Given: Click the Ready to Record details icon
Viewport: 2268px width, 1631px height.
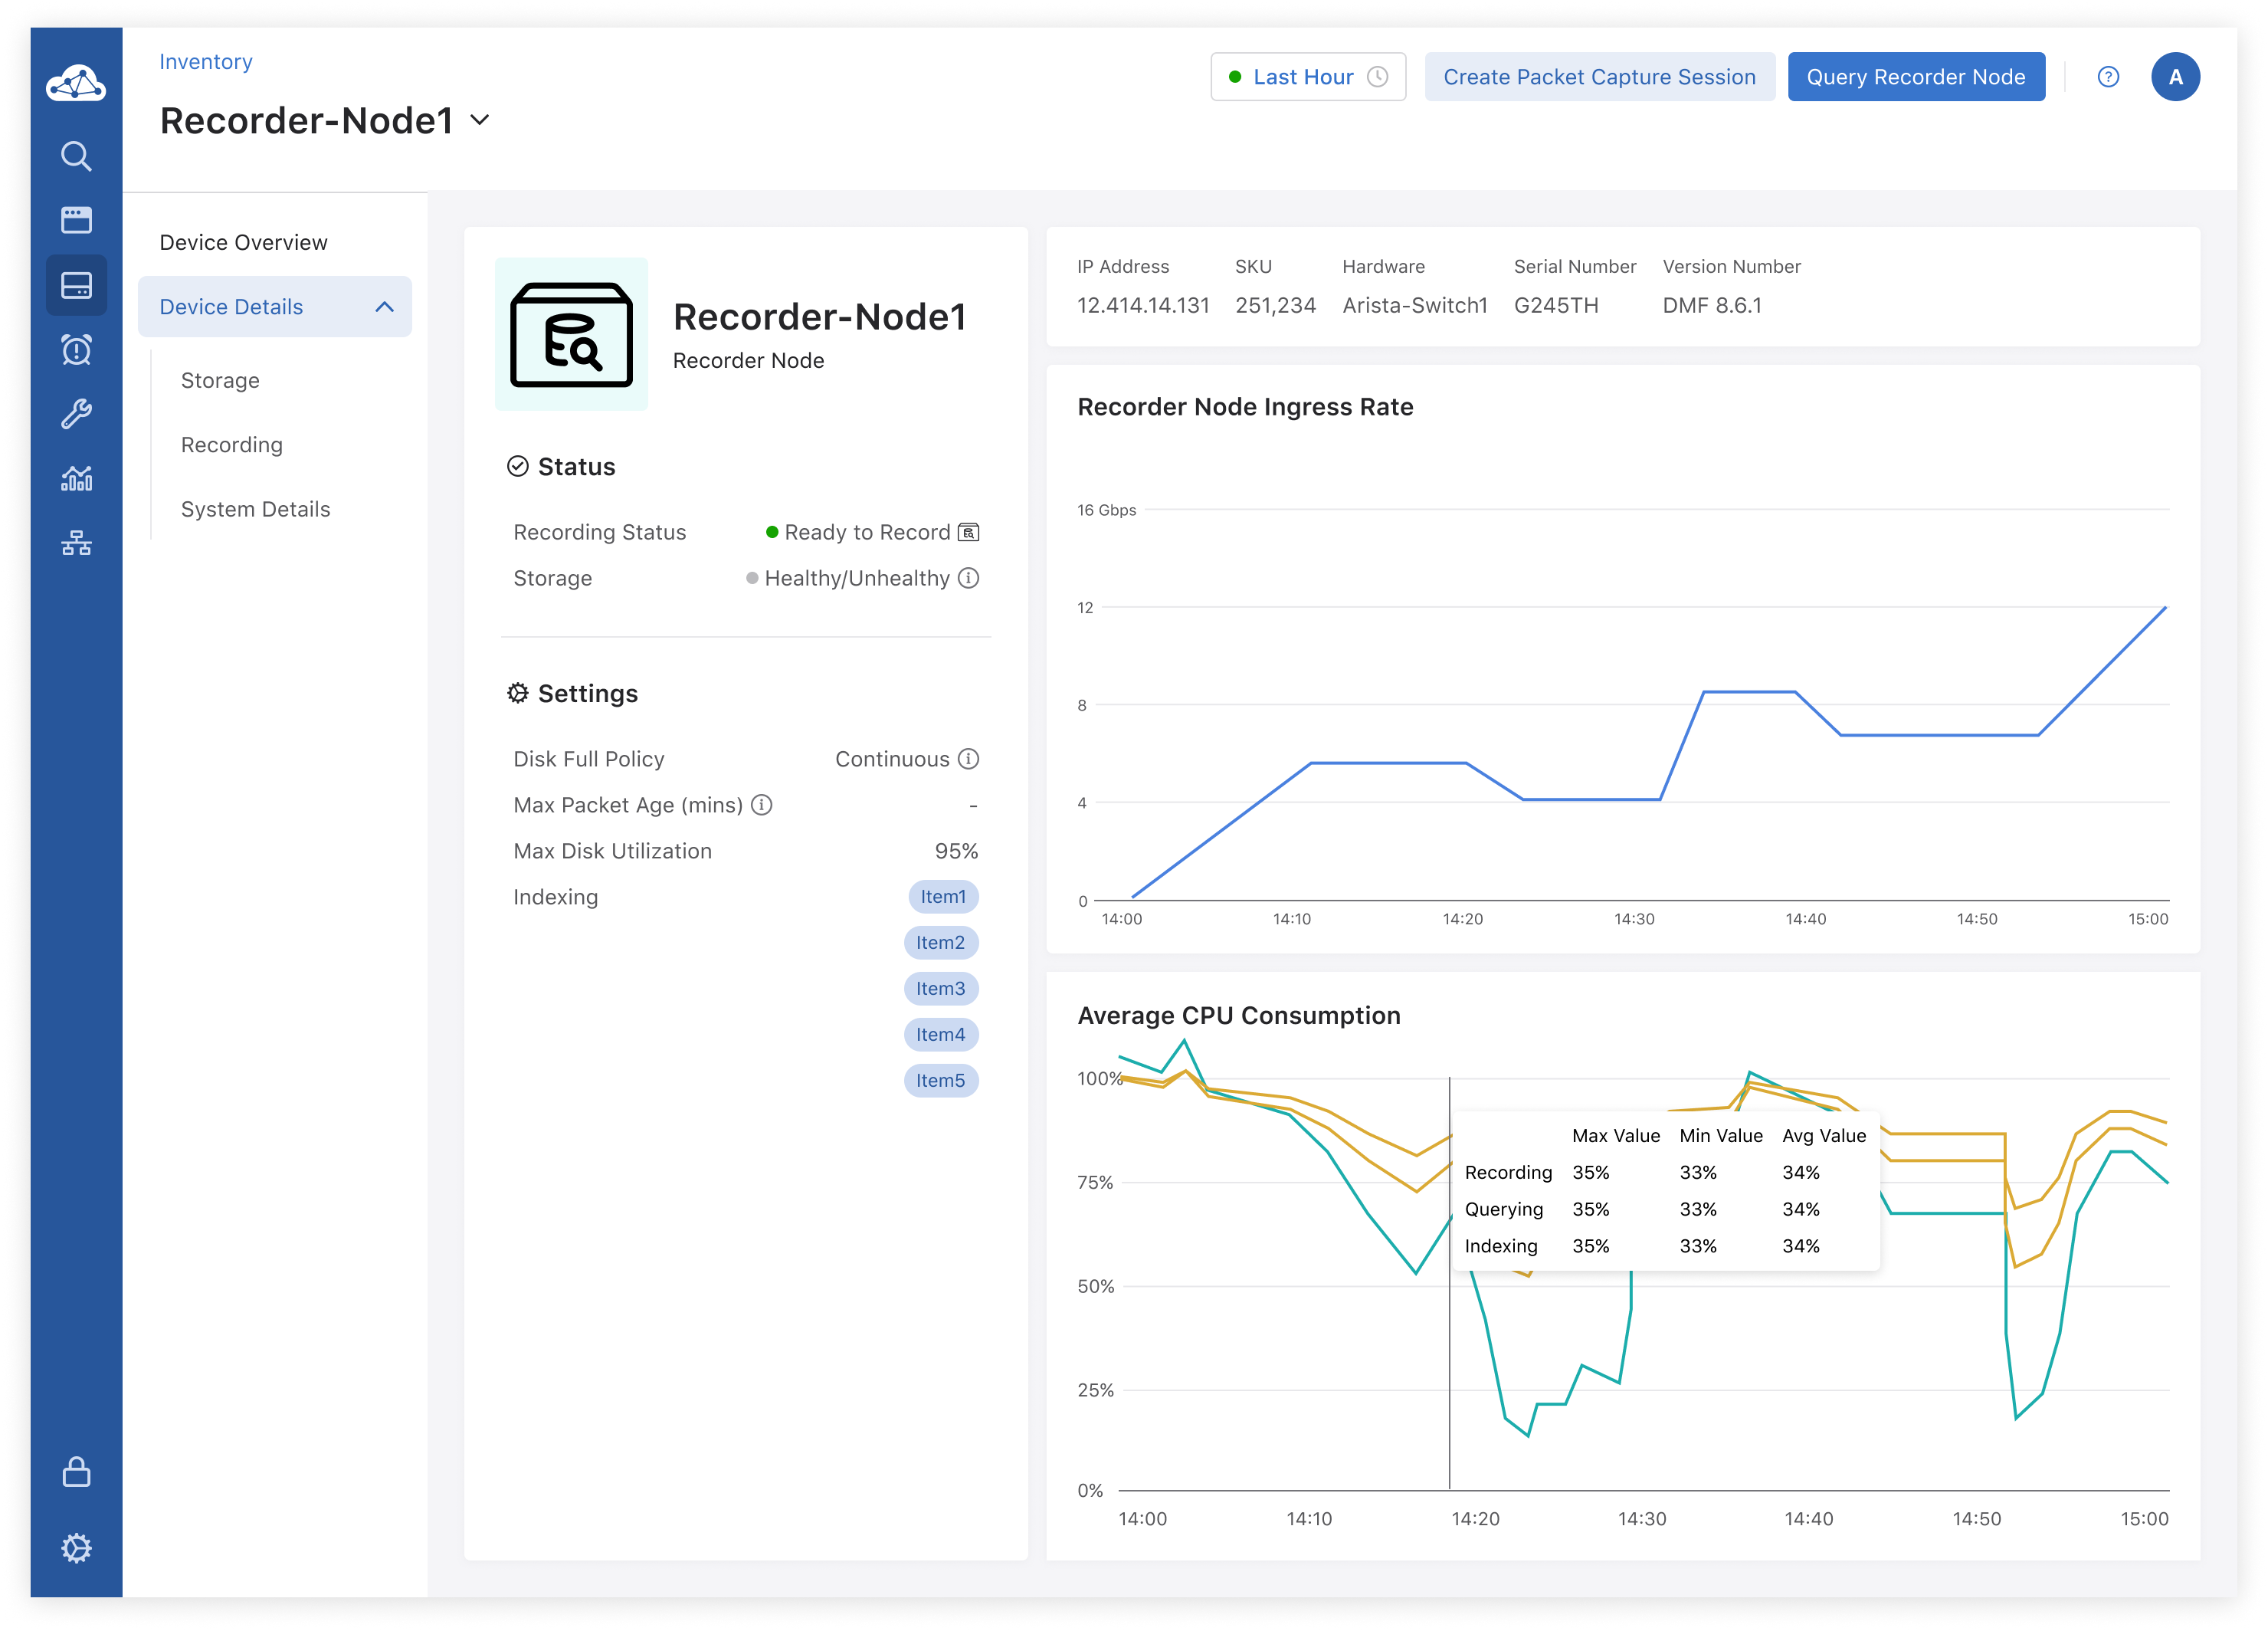Looking at the screenshot, I should [x=968, y=532].
